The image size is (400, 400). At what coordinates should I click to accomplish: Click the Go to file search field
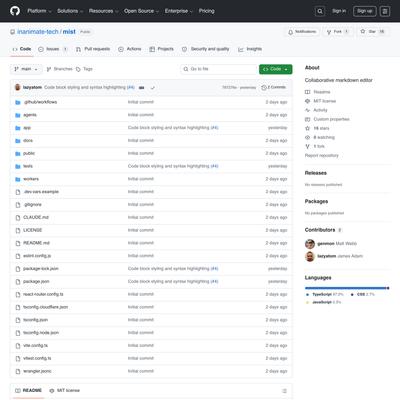point(219,69)
